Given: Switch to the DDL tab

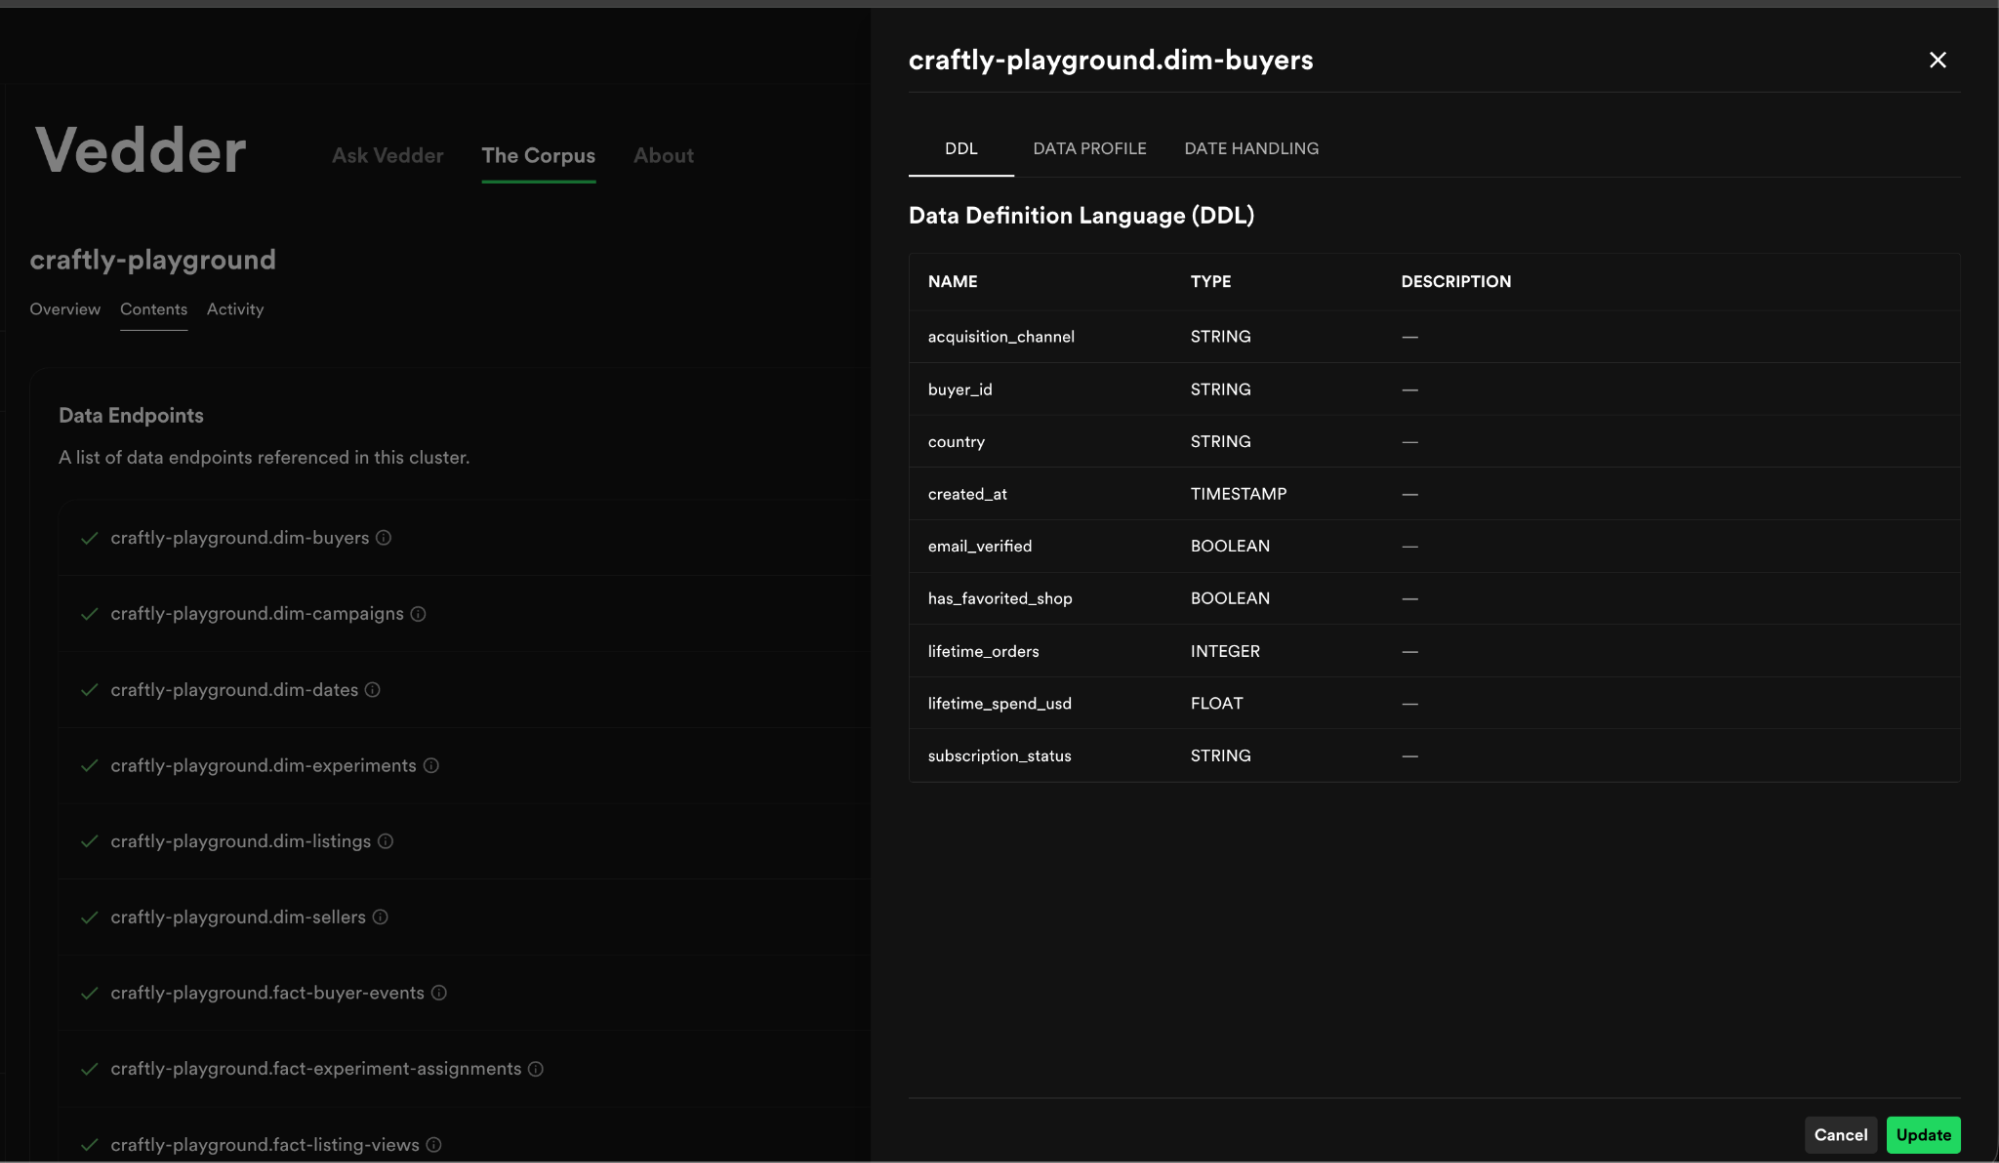Looking at the screenshot, I should pyautogui.click(x=960, y=148).
